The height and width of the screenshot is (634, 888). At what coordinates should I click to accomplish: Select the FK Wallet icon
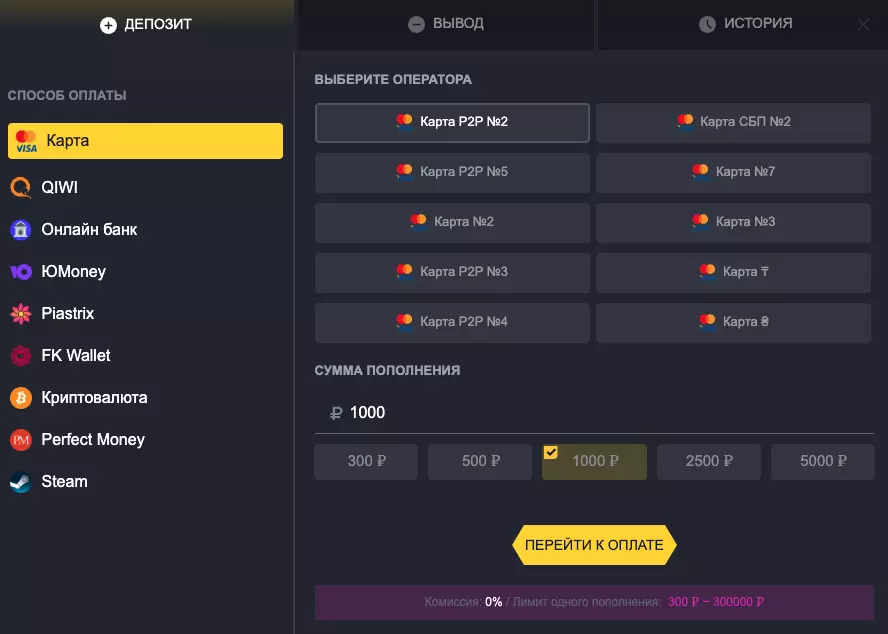pos(21,355)
